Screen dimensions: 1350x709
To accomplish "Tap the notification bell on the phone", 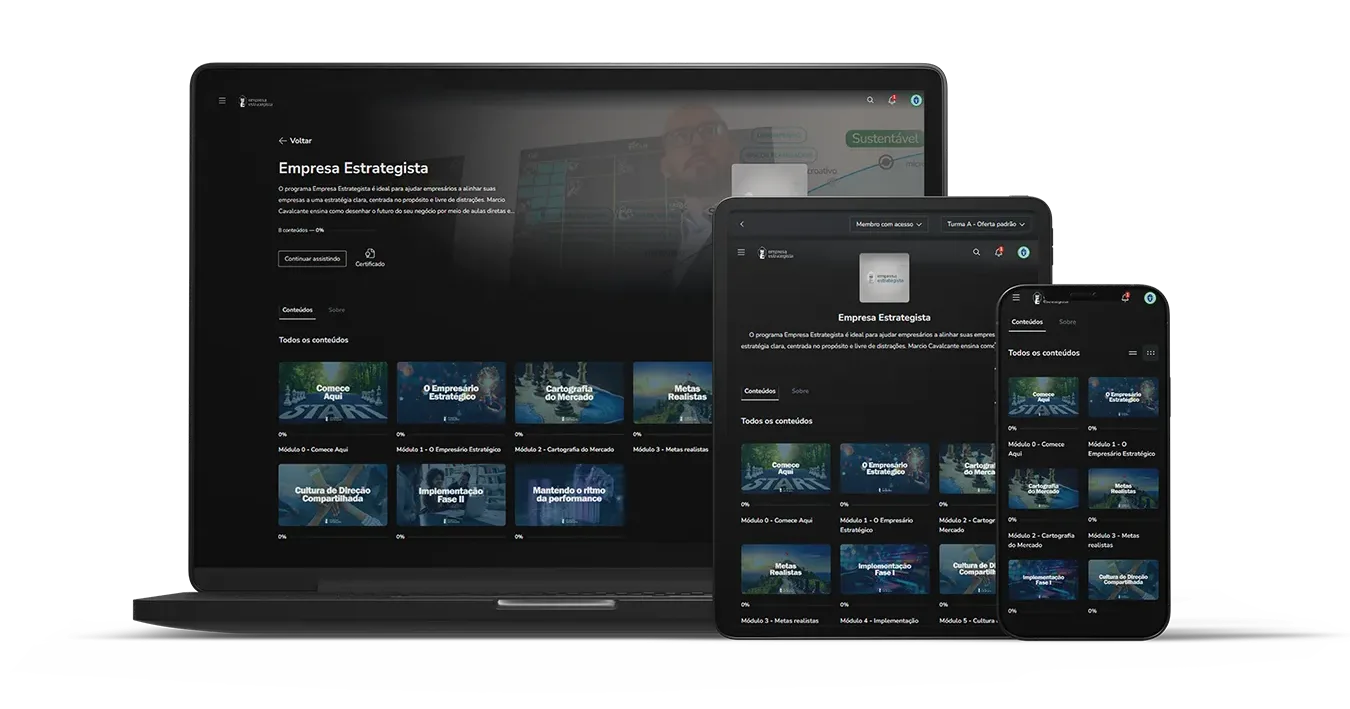I will coord(1125,297).
